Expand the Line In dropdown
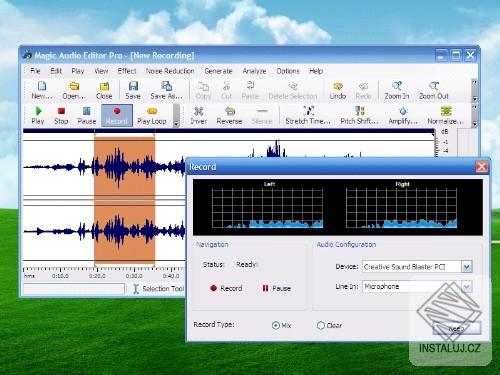The image size is (500, 375). point(467,287)
